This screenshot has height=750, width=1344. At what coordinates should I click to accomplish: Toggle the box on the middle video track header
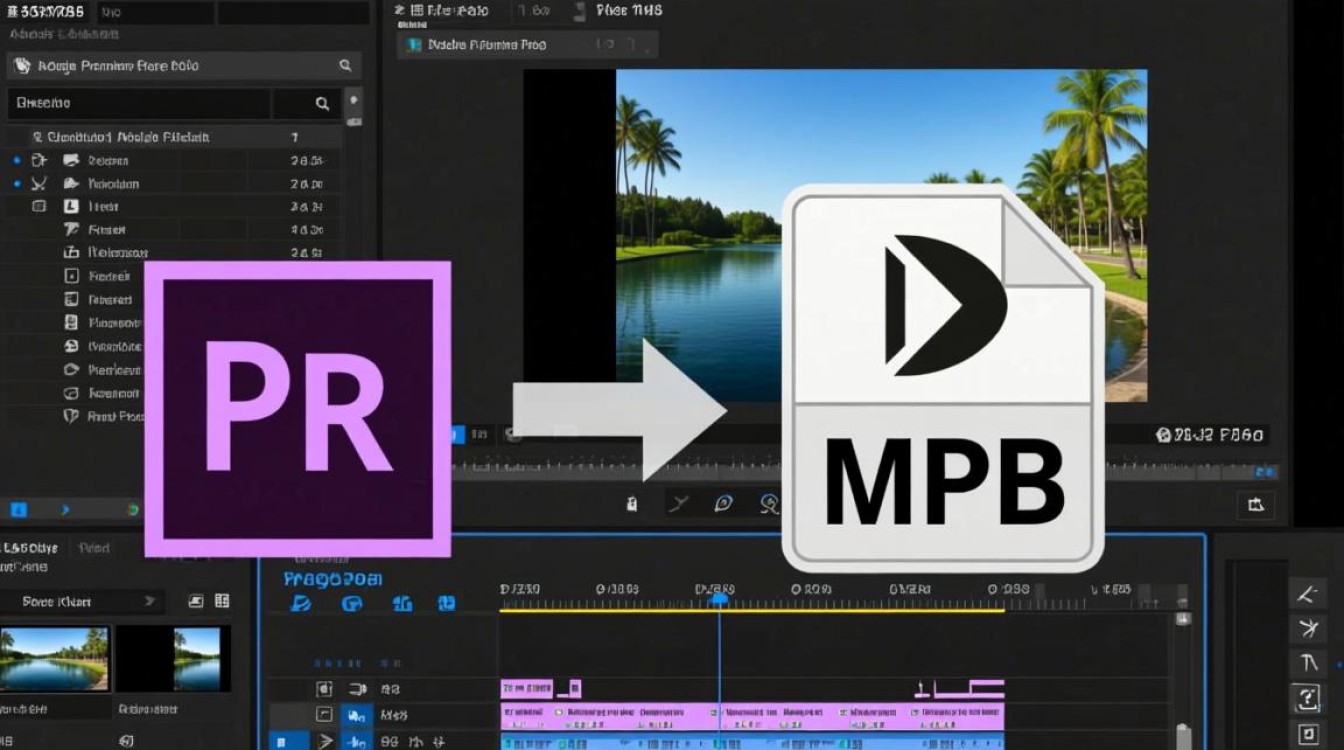(323, 715)
